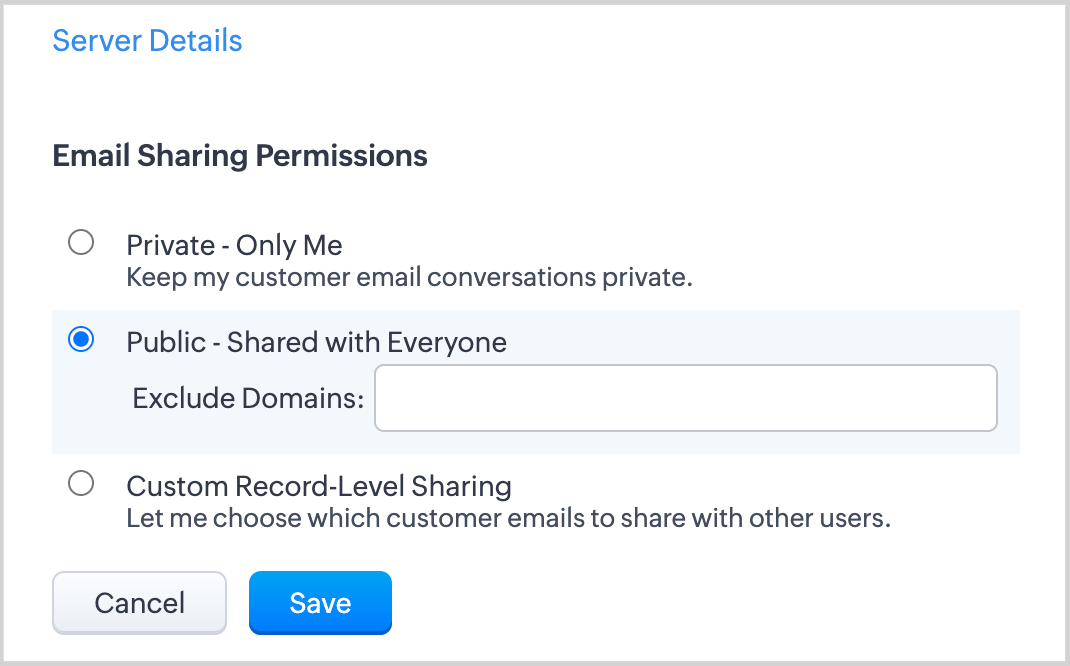Click the 'Exclude Domains:' field label
This screenshot has width=1070, height=666.
tap(248, 398)
